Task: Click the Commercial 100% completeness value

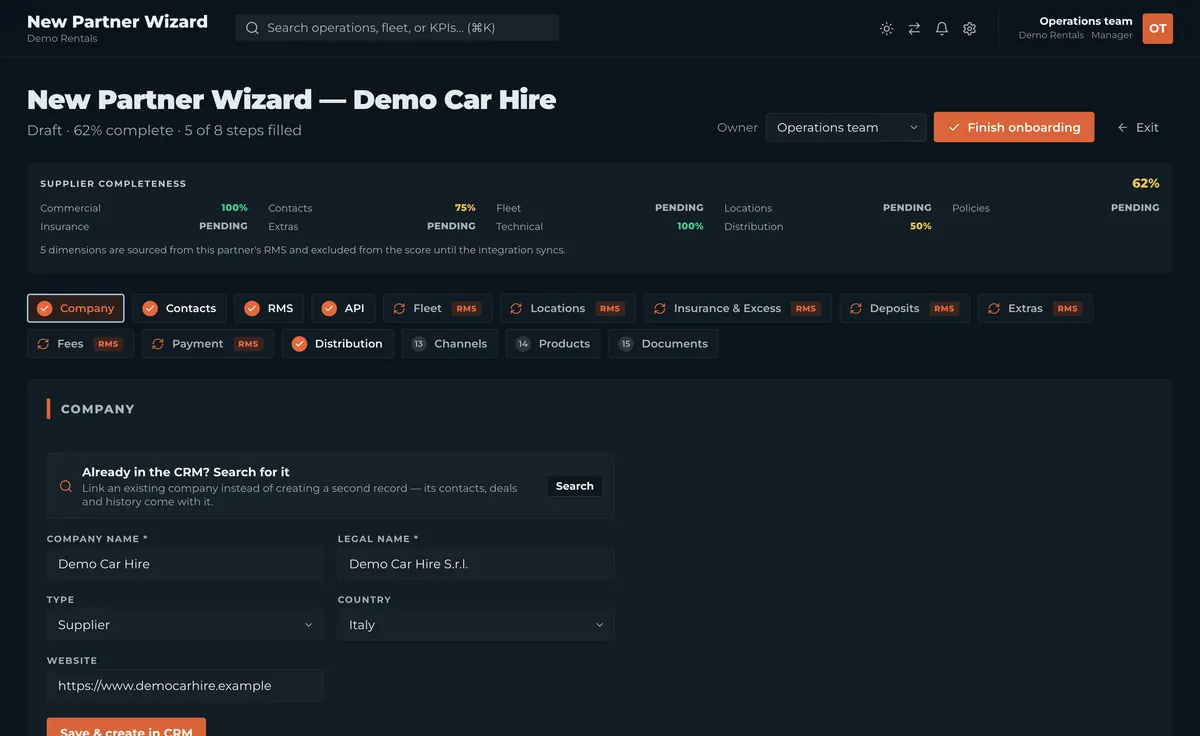Action: click(x=234, y=208)
